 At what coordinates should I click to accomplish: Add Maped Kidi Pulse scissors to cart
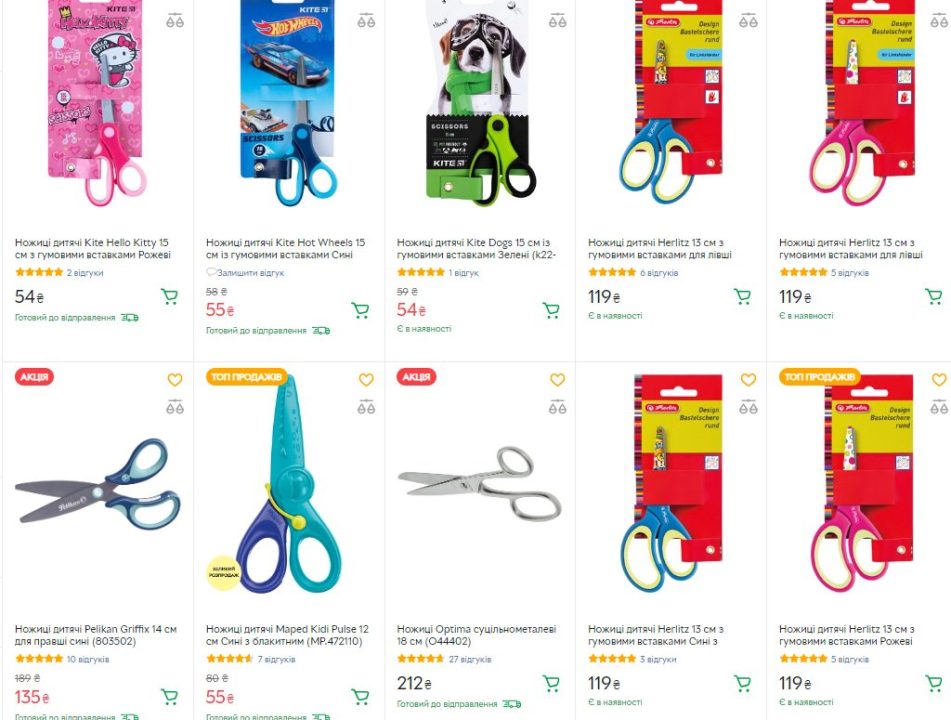point(360,696)
